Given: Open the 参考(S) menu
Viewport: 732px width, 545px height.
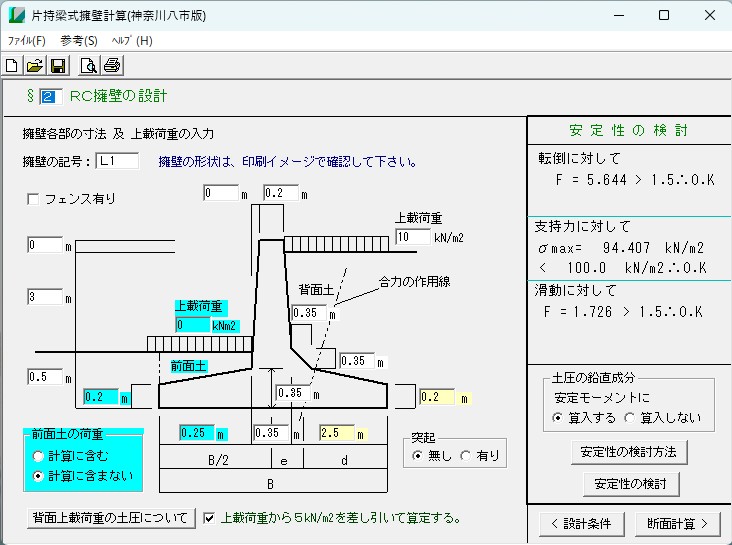Looking at the screenshot, I should pyautogui.click(x=79, y=41).
